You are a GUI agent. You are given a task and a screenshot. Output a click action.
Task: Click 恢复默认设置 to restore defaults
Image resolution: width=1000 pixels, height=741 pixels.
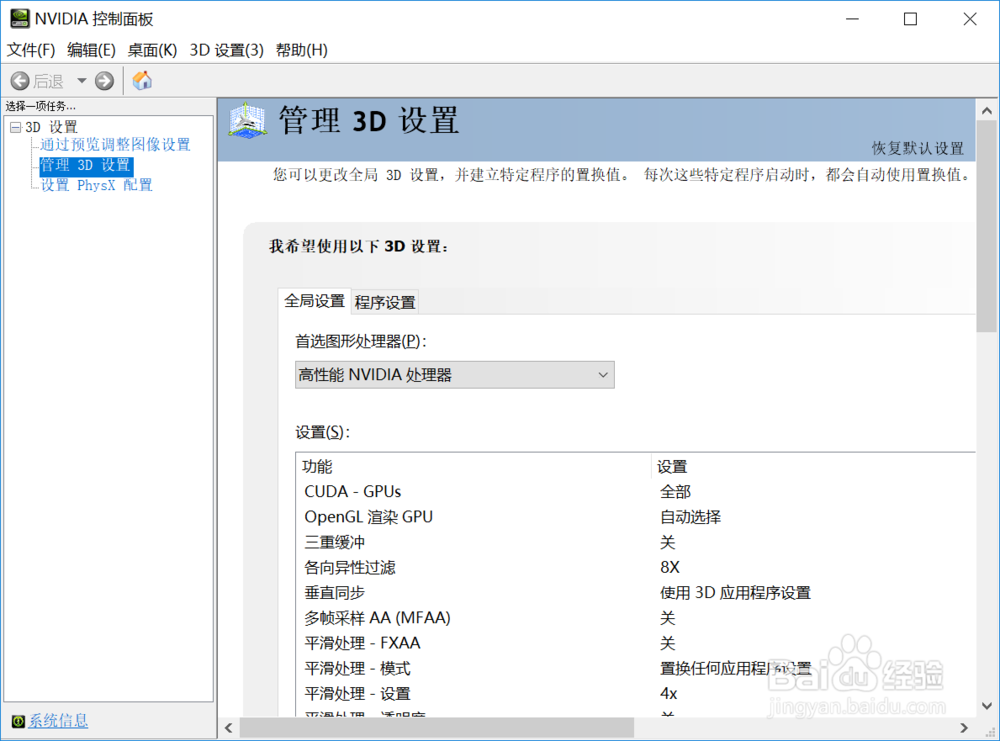(918, 149)
